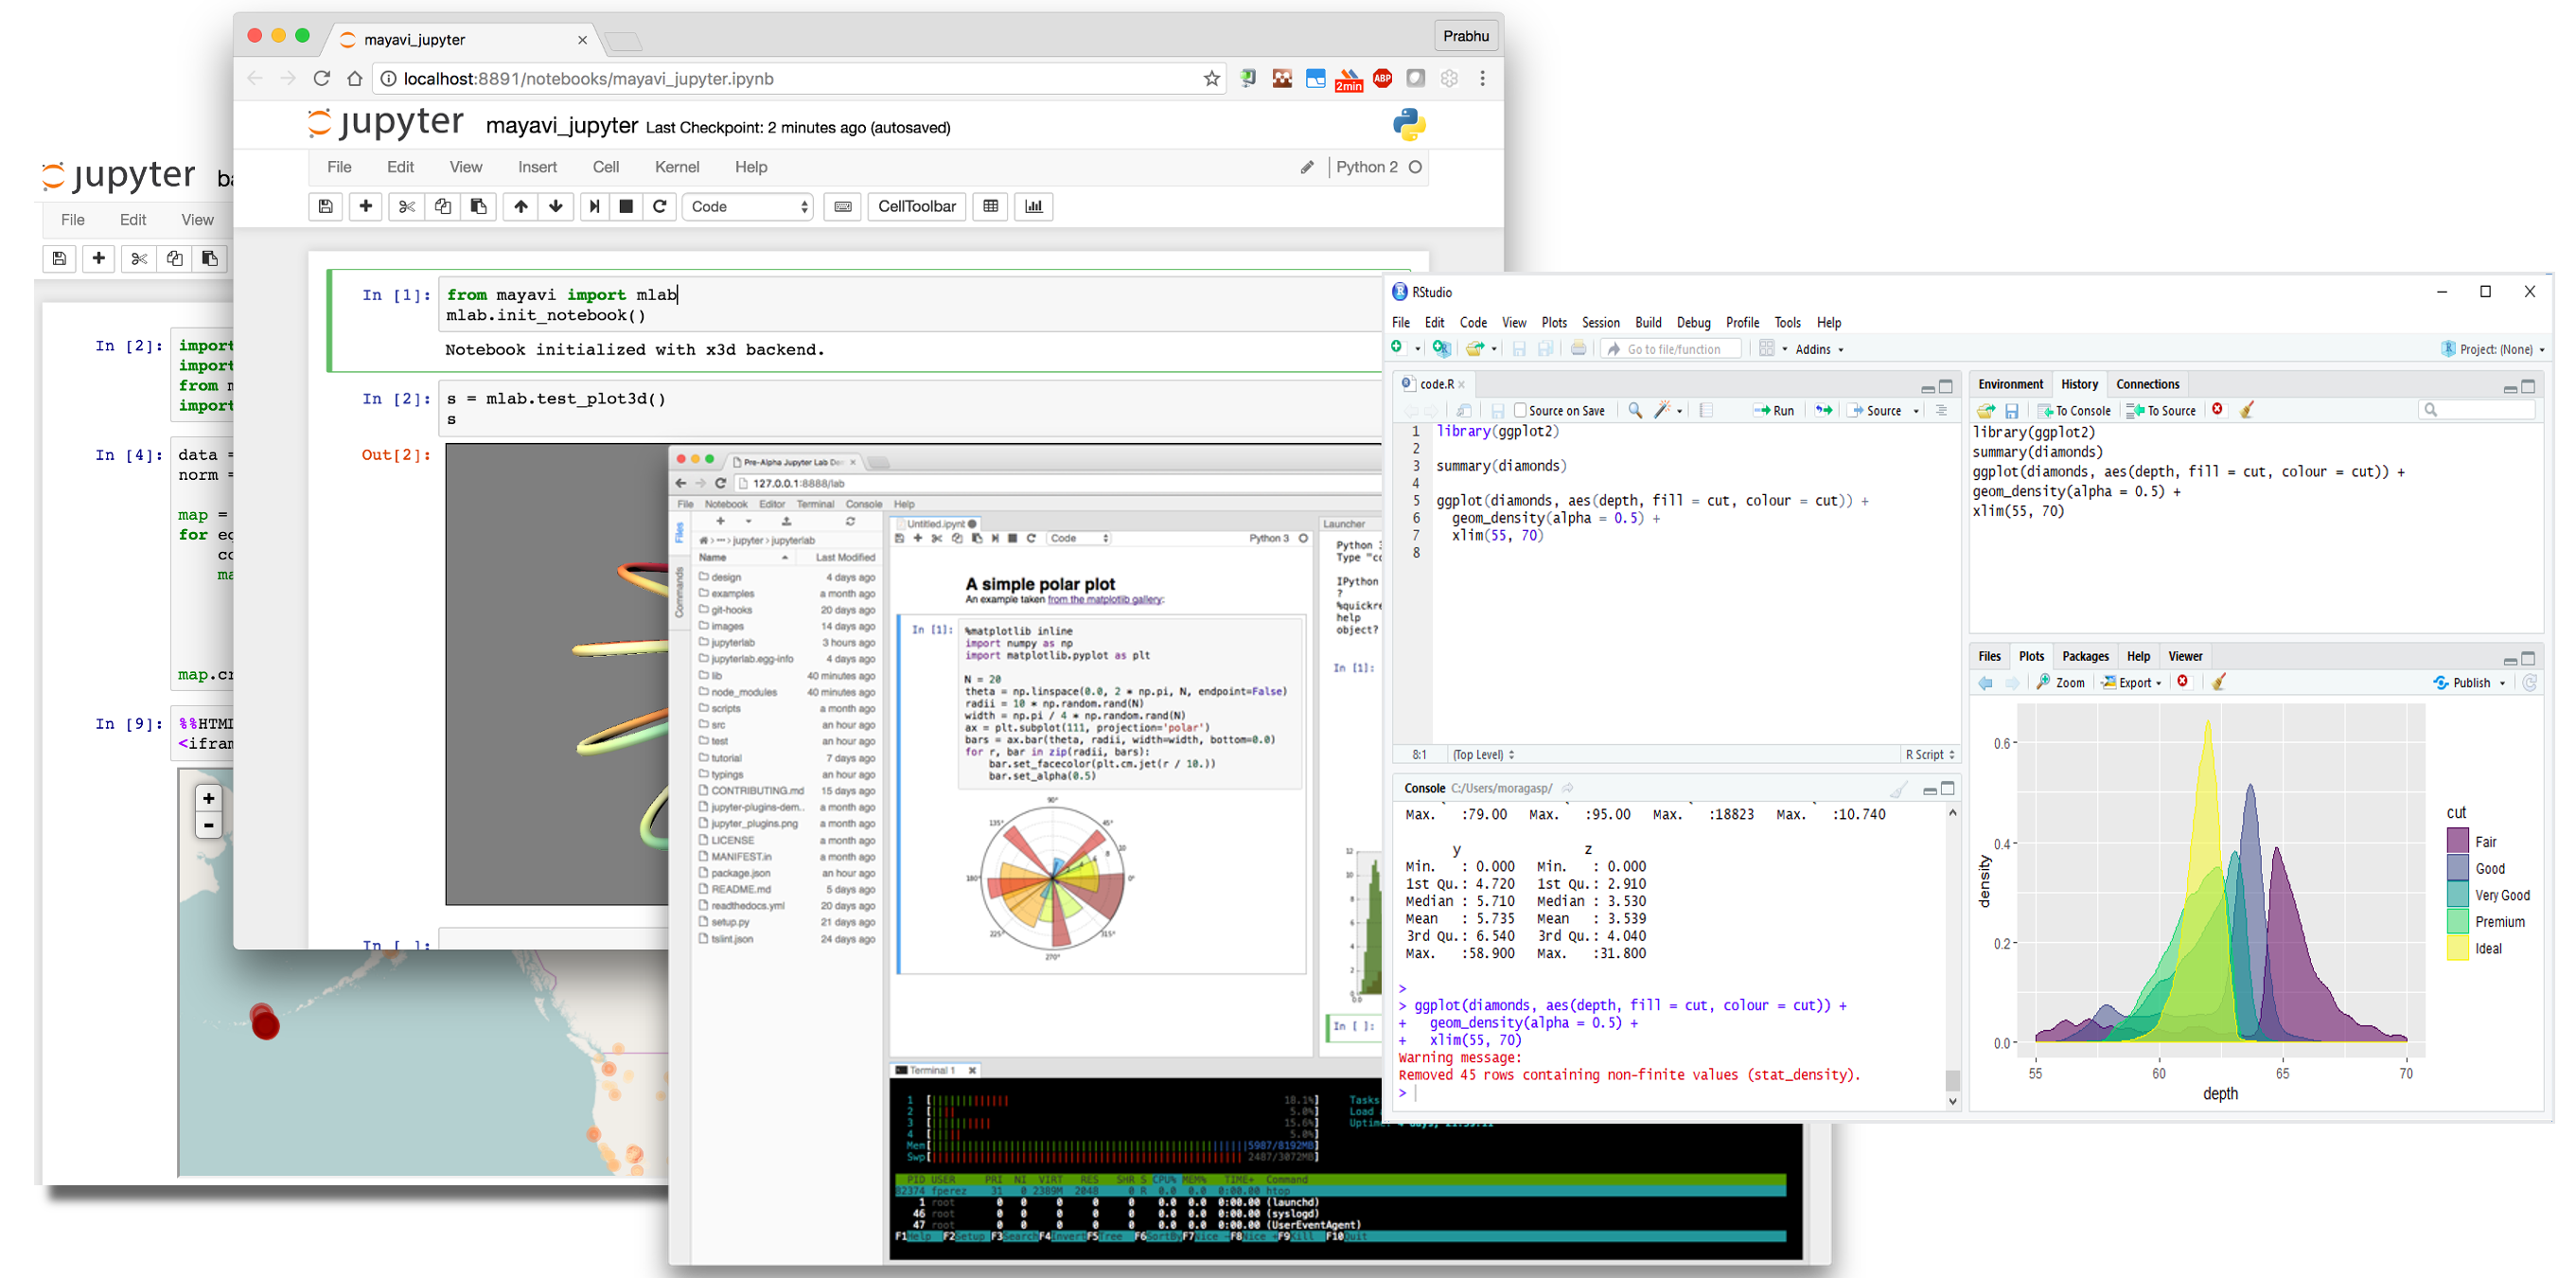Open the examples folder in JupyterLab file browser
2576x1278 pixels.
tap(733, 594)
